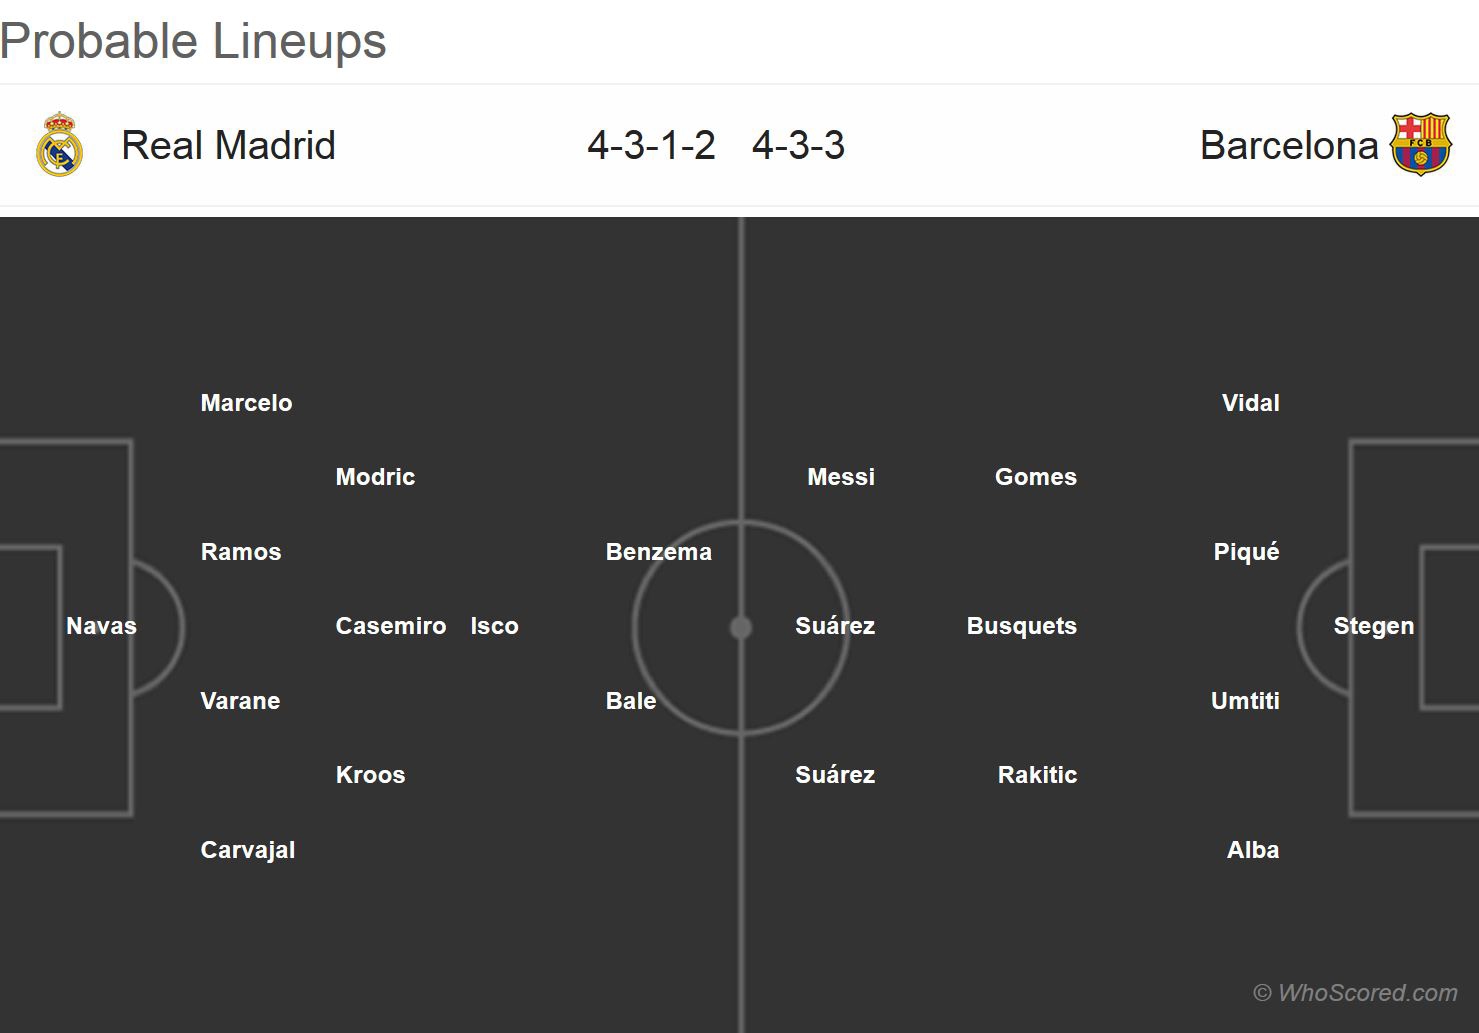The height and width of the screenshot is (1033, 1479).
Task: Click the Real Madrid crest icon
Action: 59,145
